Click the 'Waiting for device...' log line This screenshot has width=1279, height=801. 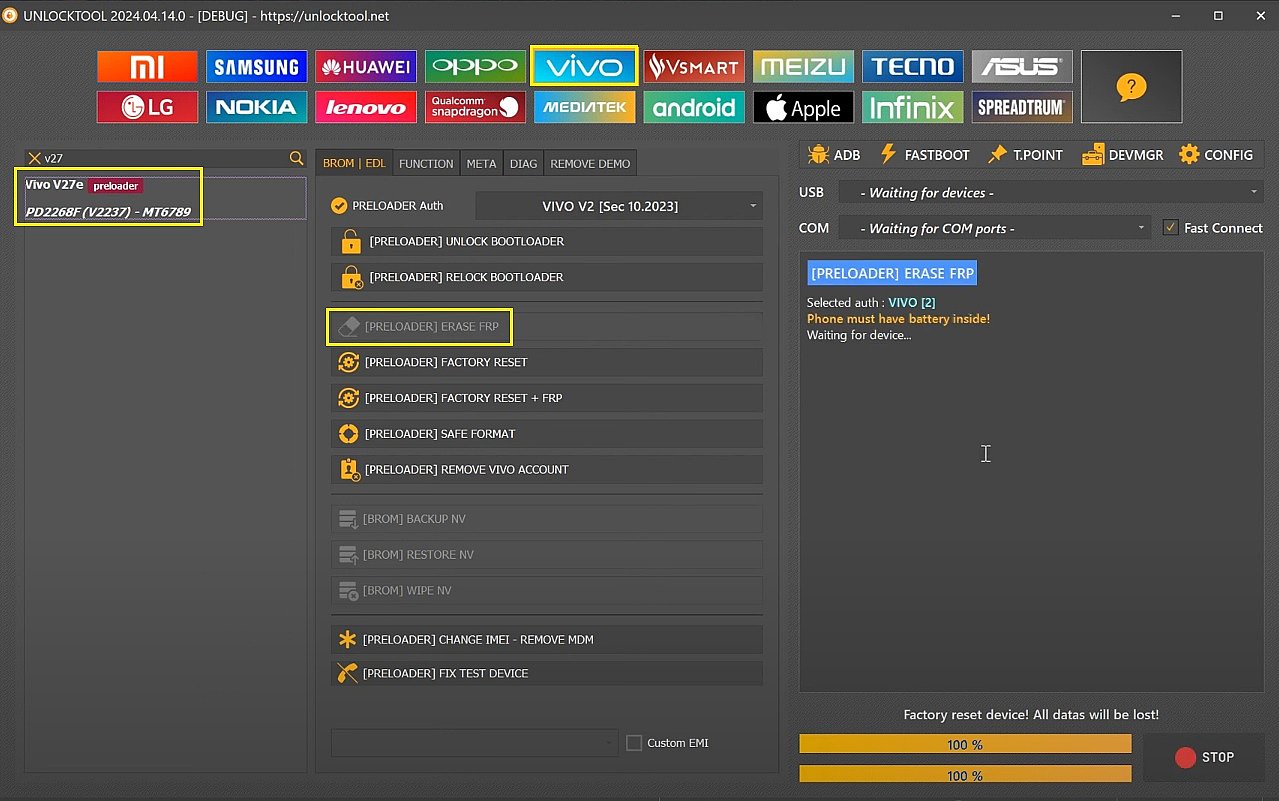tap(859, 335)
